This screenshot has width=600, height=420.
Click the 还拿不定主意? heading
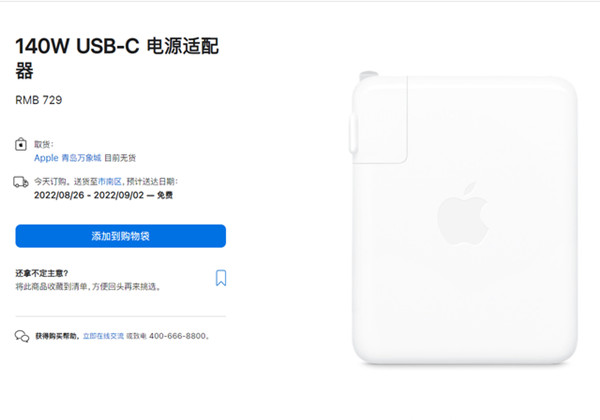click(x=42, y=273)
